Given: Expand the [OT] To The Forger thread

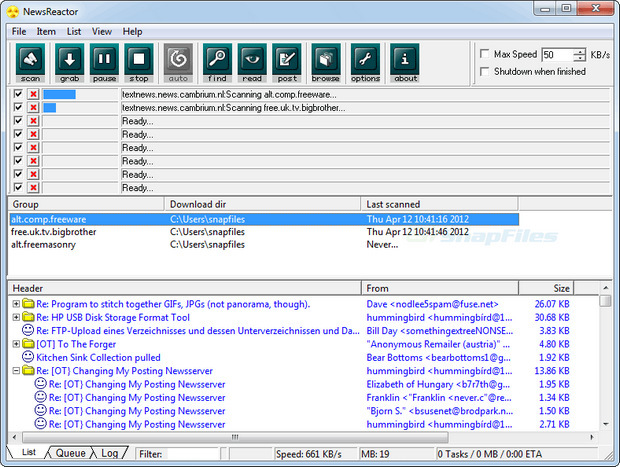Looking at the screenshot, I should [x=16, y=344].
